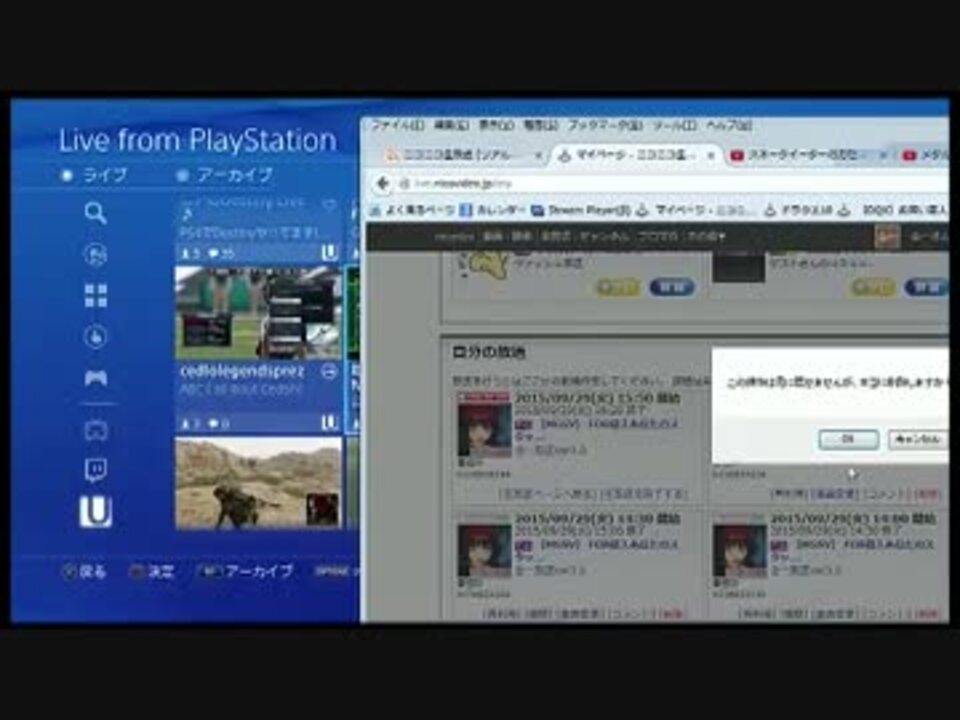Open the ヘルプ menu in the browser

(729, 126)
